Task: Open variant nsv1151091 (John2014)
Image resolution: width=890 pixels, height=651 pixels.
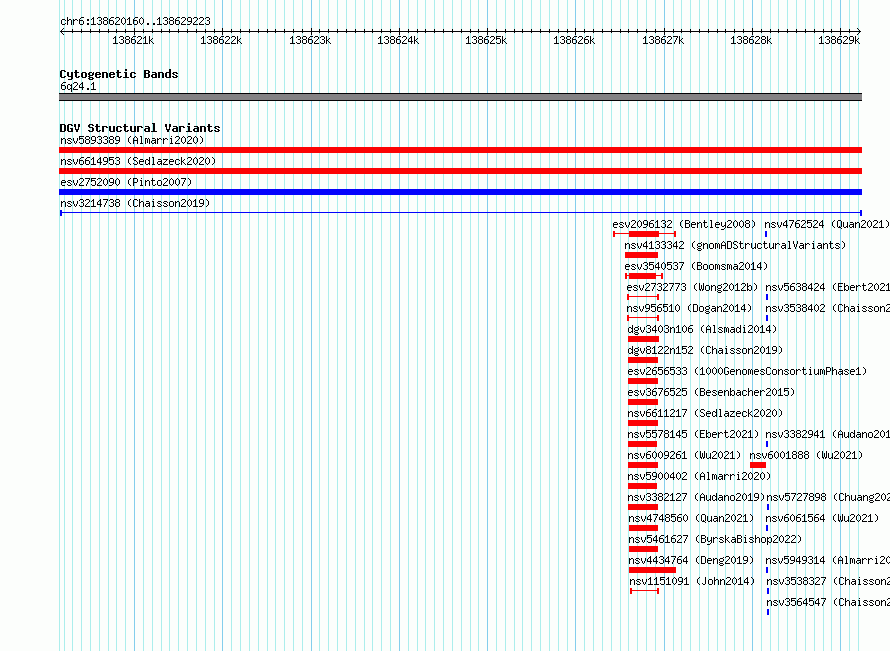Action: 692,581
